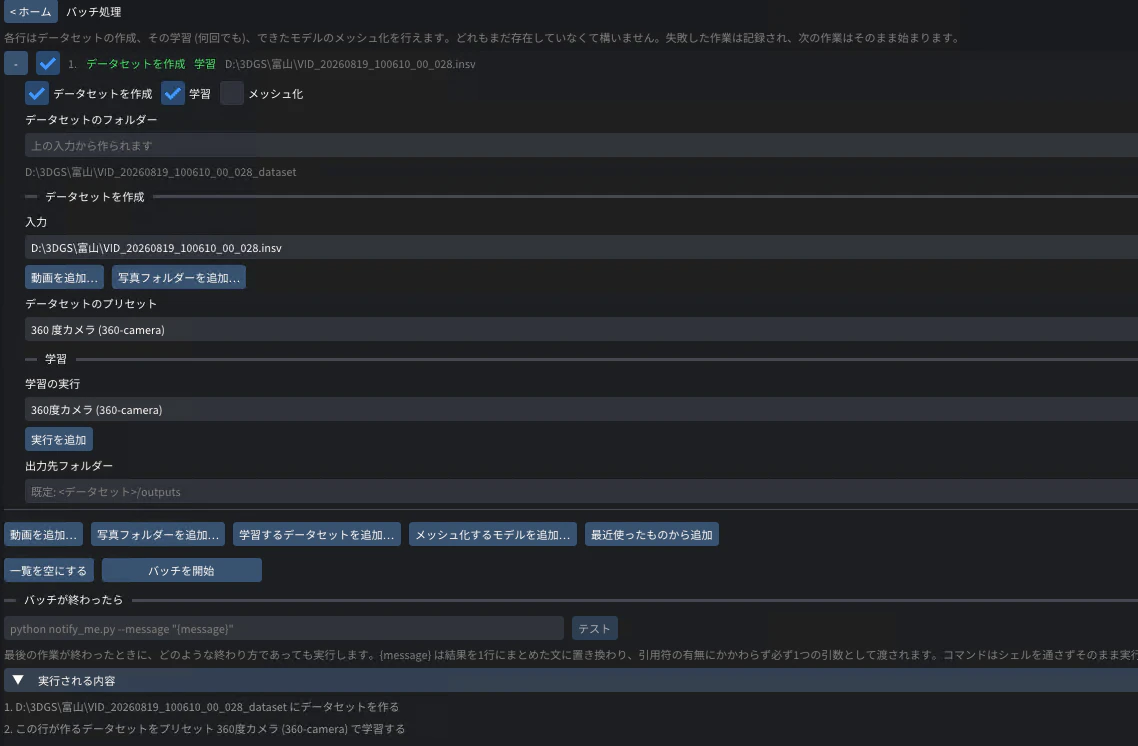
Task: Collapse row 1 with the minus button
Action: (x=16, y=64)
